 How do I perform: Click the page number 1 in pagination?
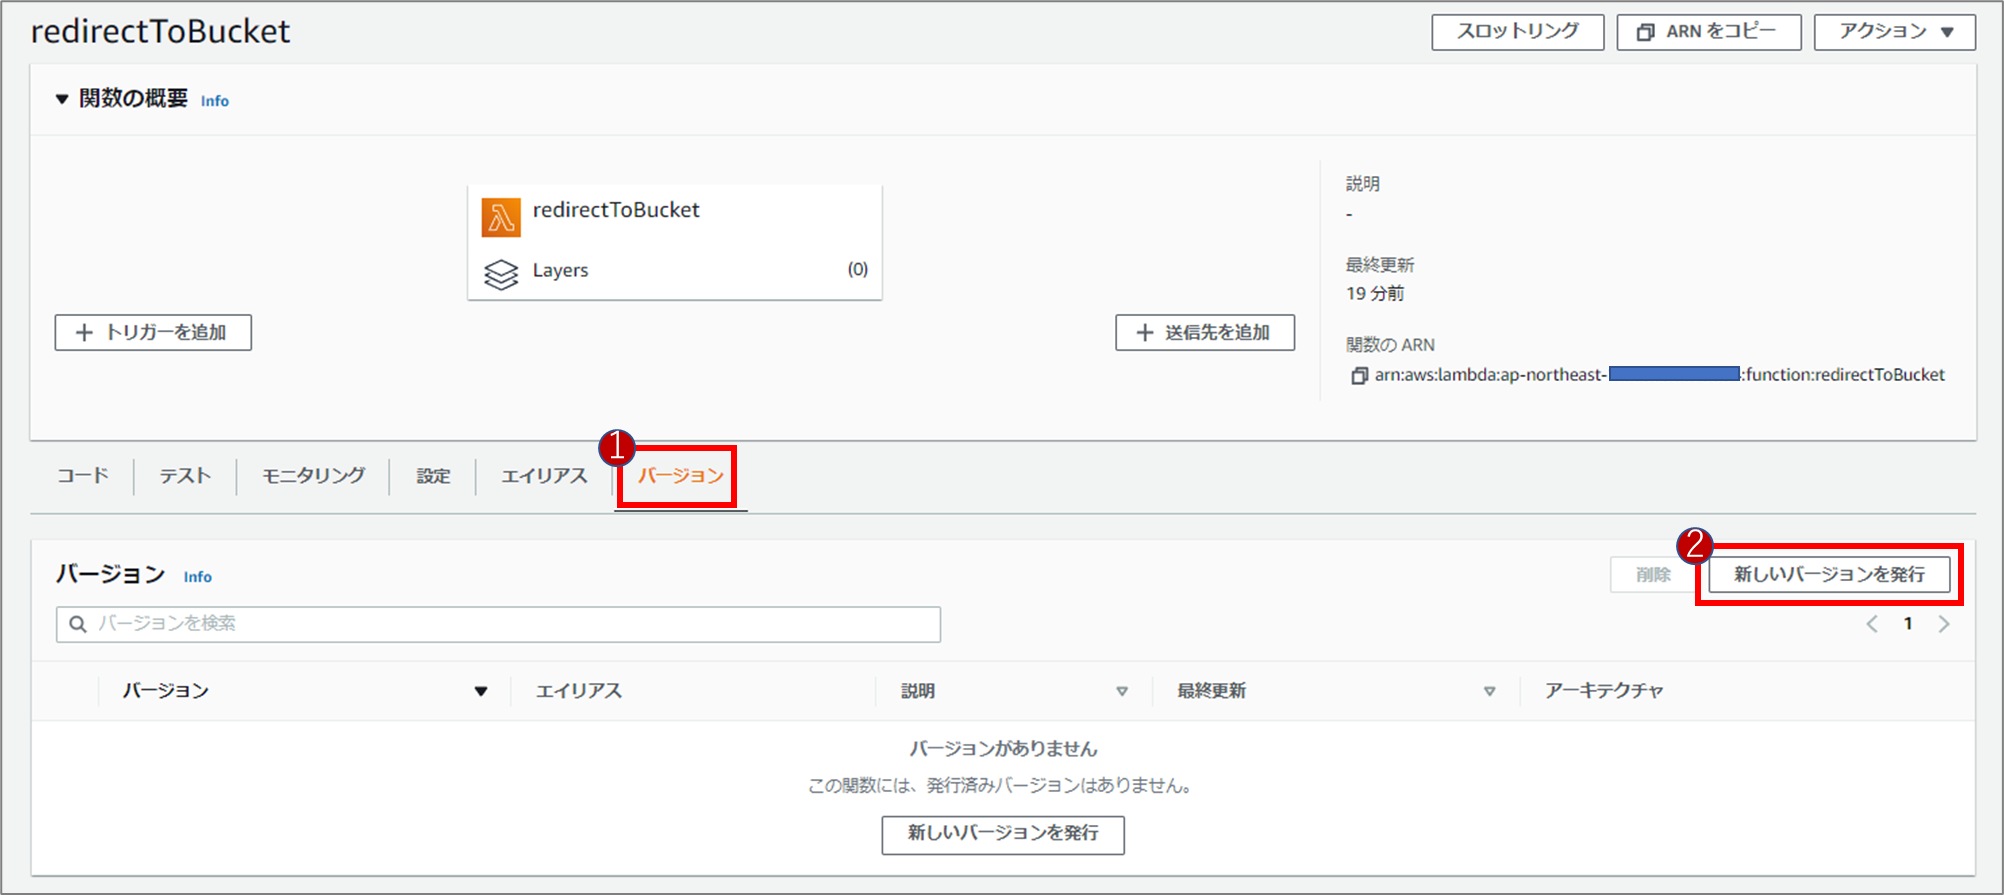tap(1908, 624)
